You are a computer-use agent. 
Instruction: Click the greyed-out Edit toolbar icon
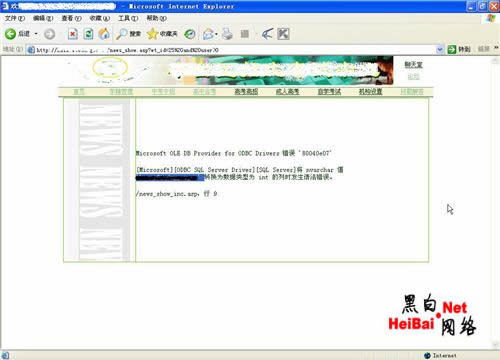pos(245,34)
